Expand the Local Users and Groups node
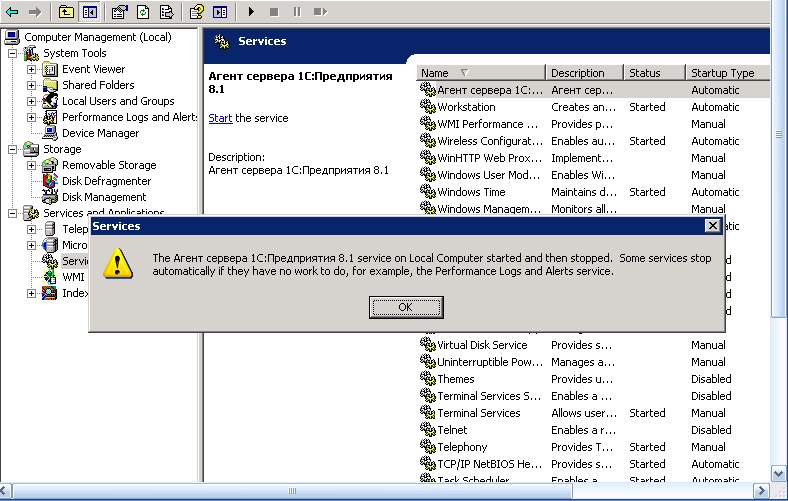The height and width of the screenshot is (501, 788). click(x=31, y=101)
